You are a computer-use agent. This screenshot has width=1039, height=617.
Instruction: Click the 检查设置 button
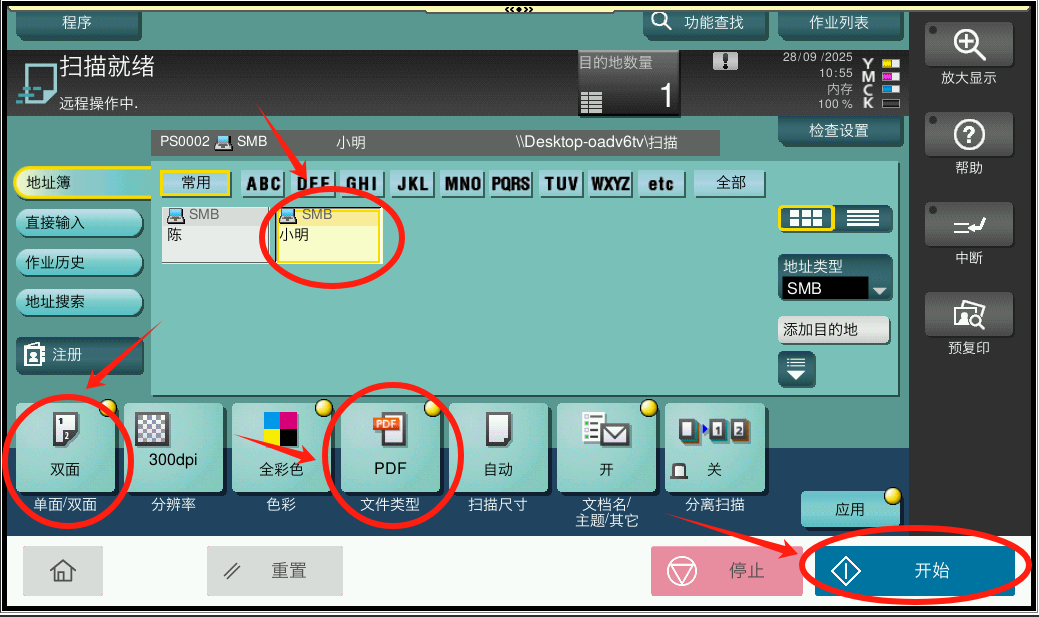point(840,131)
